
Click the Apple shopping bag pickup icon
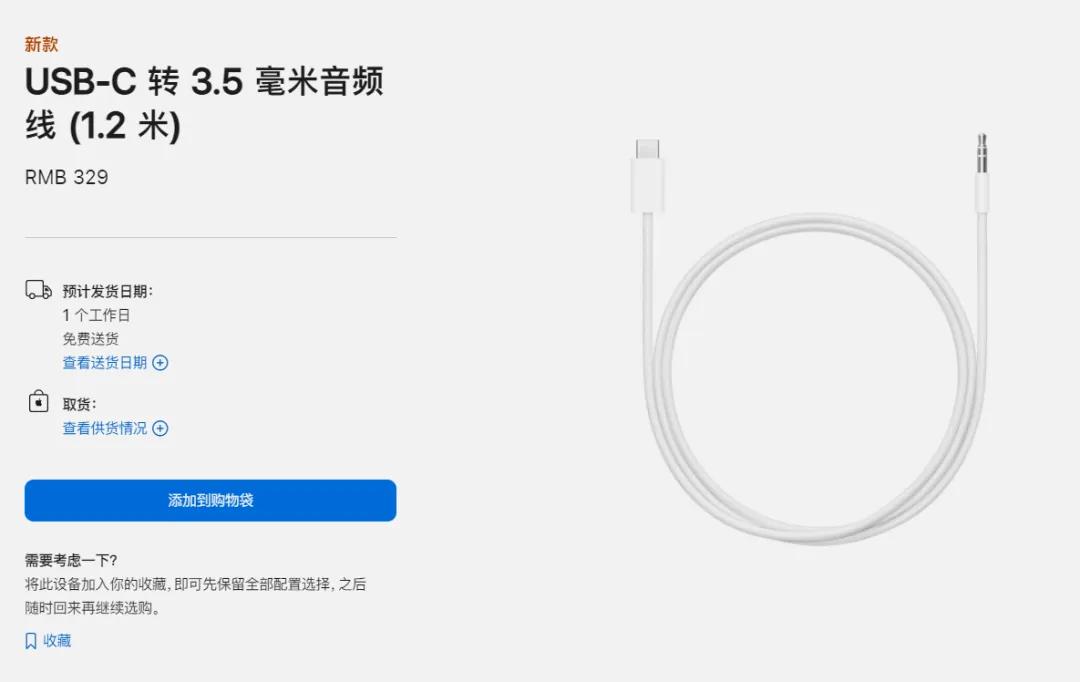pyautogui.click(x=39, y=401)
